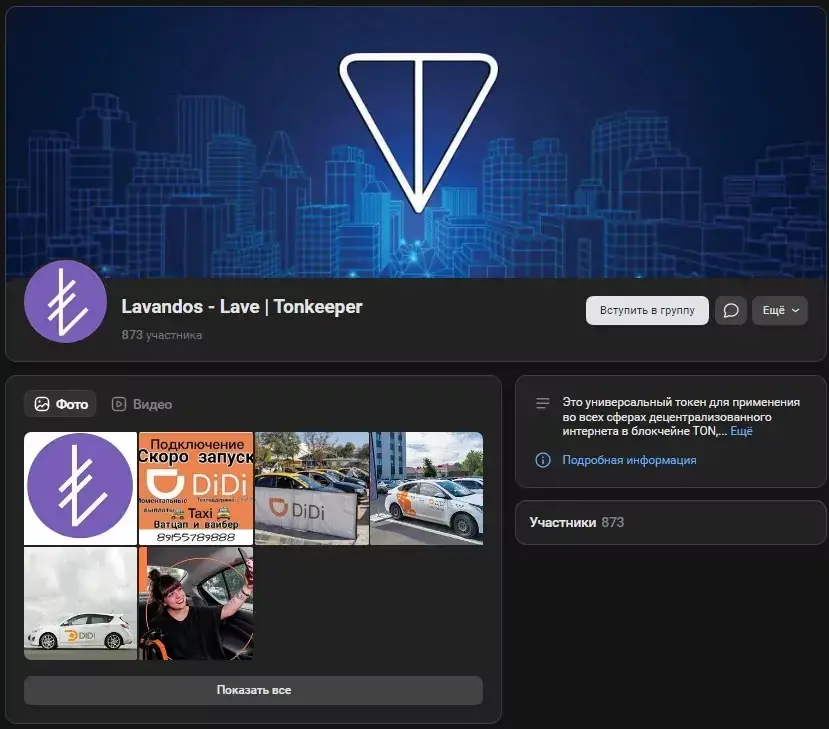Open the DiDi banner parking lot photo
829x729 pixels.
(x=312, y=488)
